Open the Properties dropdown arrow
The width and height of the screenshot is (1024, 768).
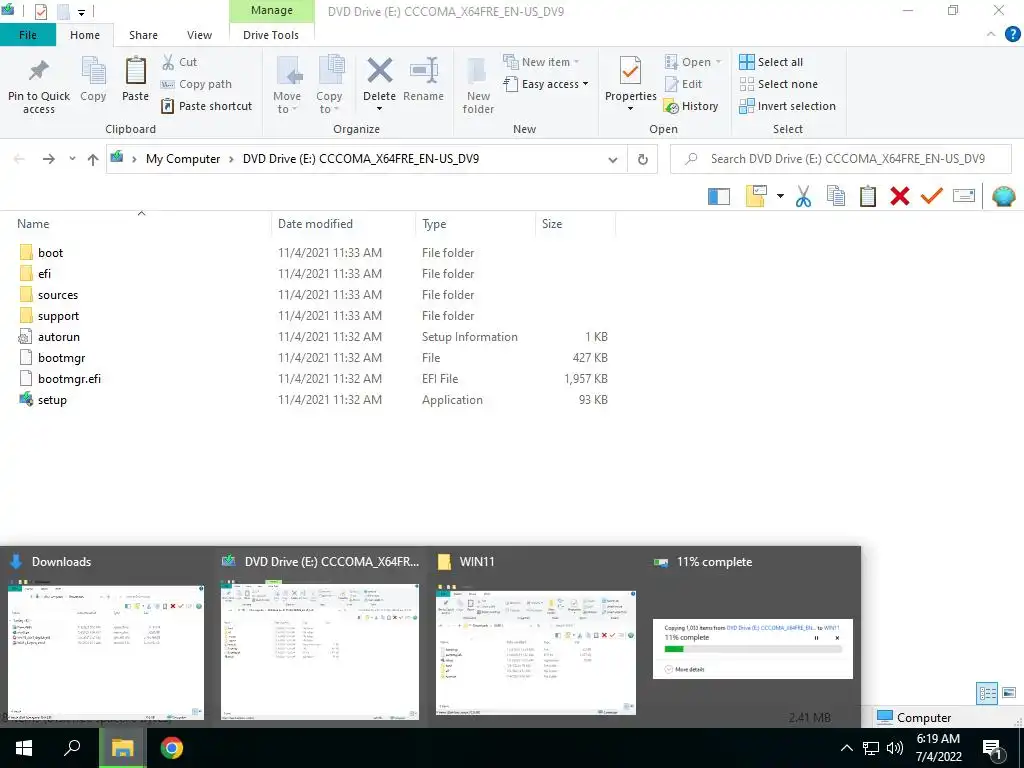point(630,109)
